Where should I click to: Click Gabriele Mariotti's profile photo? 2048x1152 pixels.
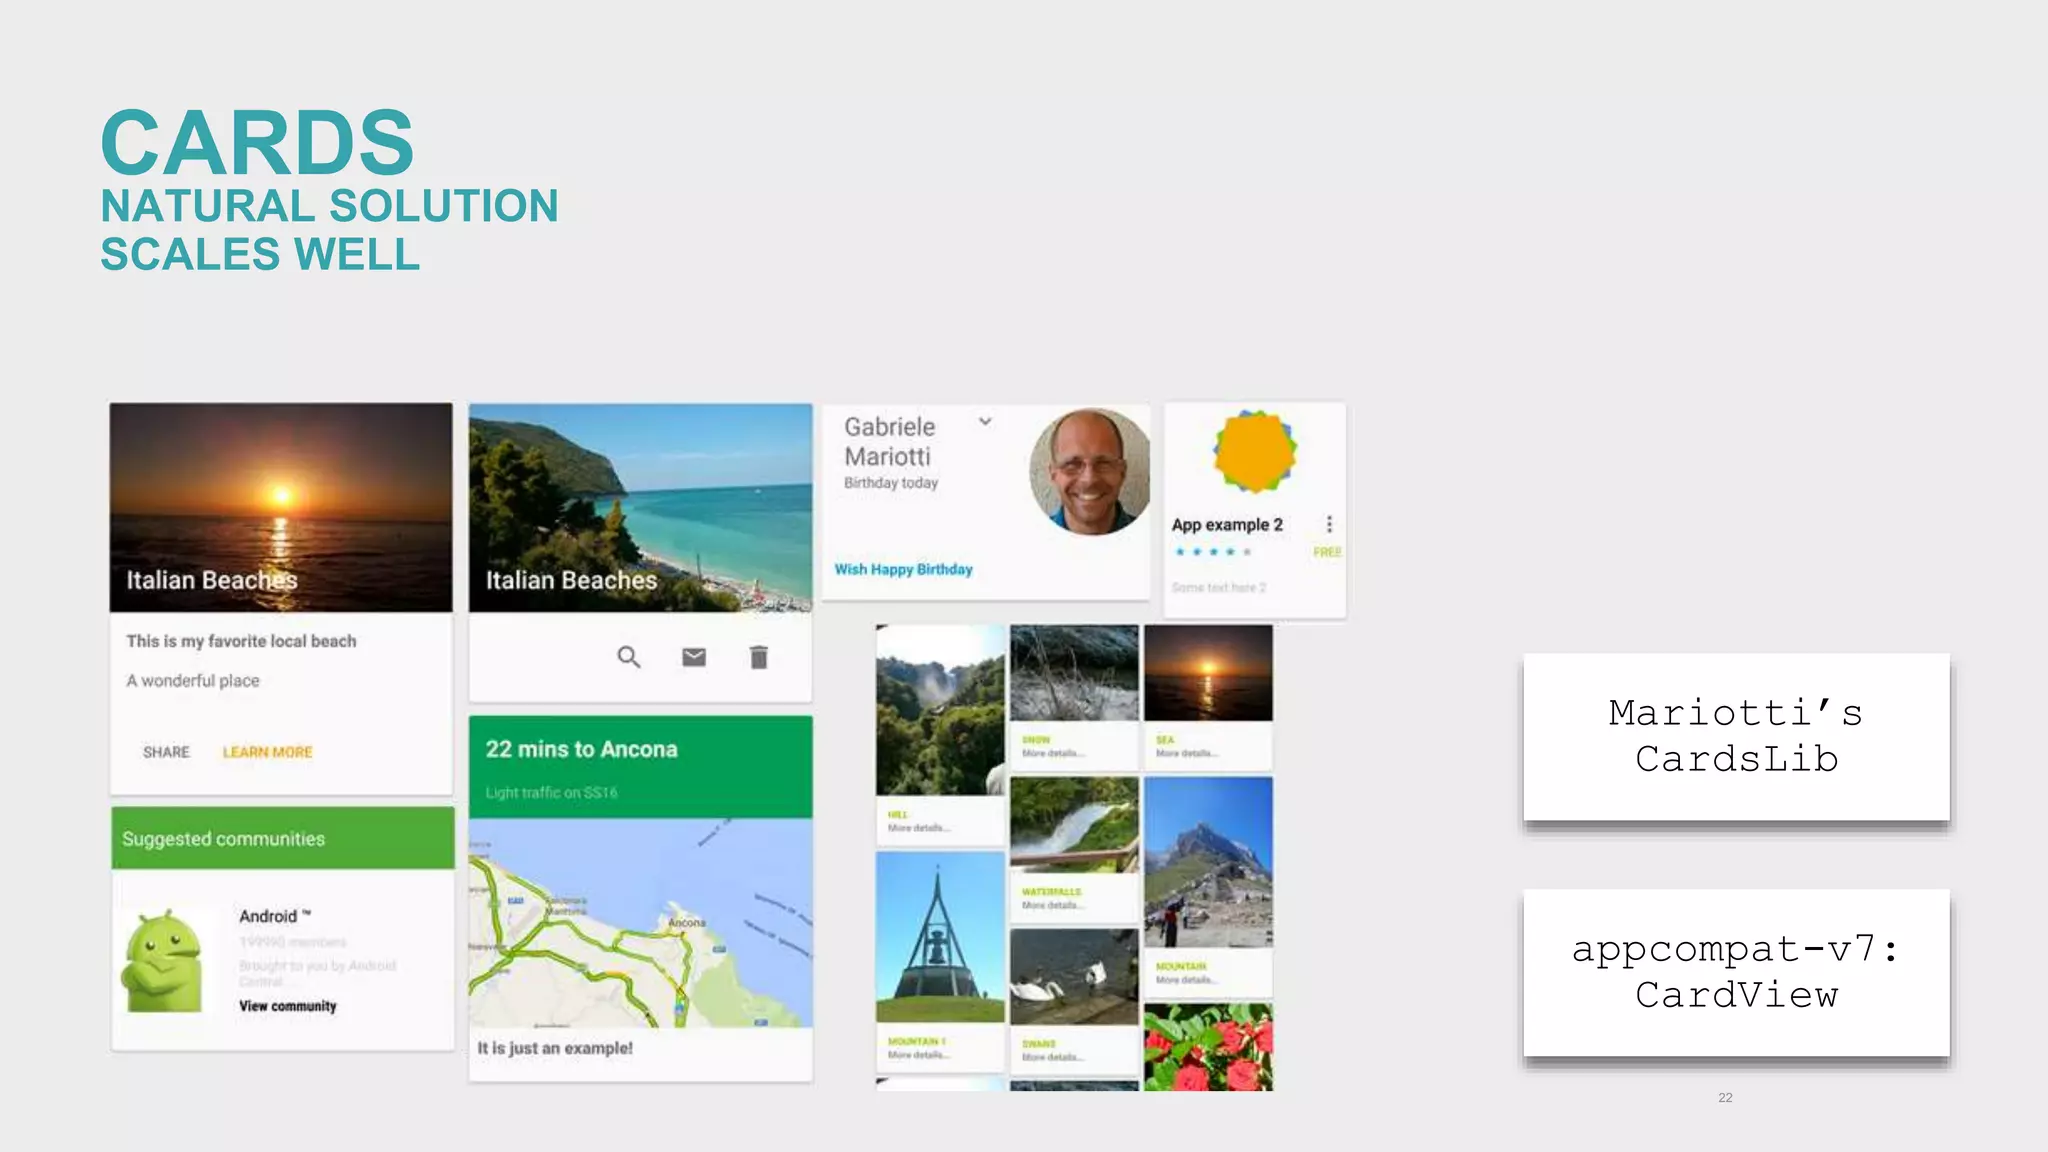[1090, 471]
